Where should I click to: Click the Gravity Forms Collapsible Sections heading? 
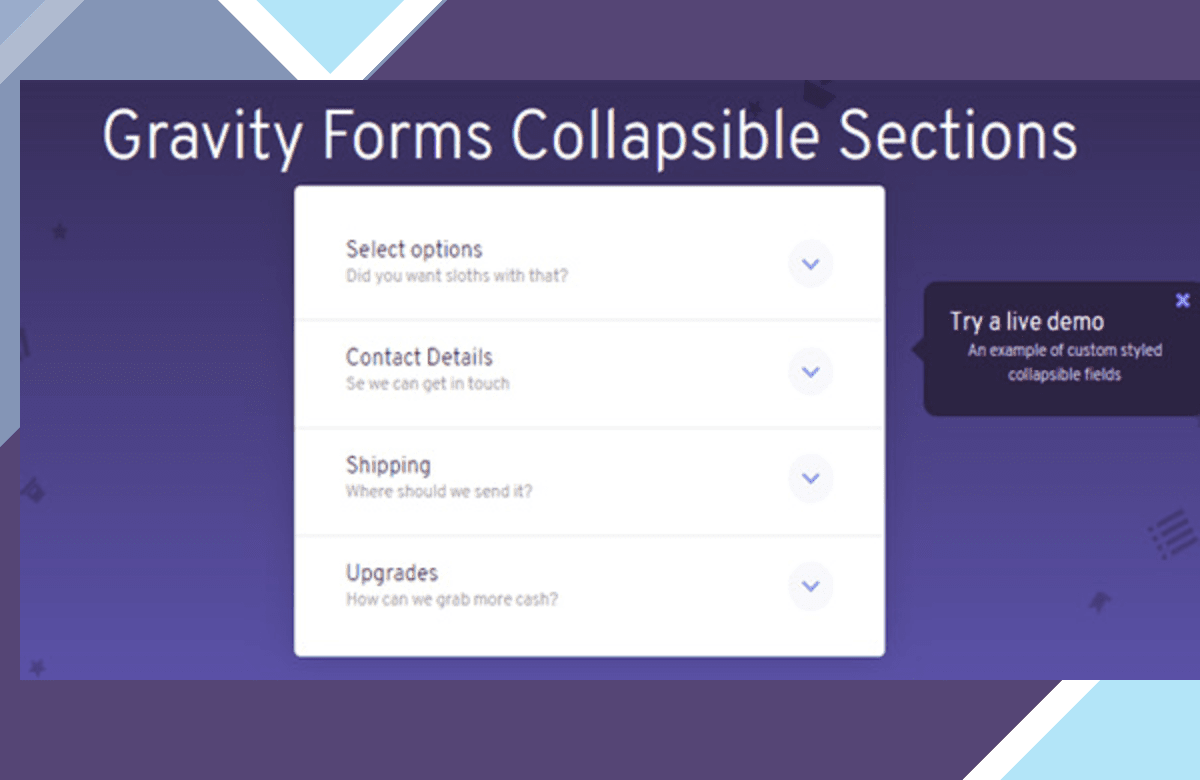point(590,138)
